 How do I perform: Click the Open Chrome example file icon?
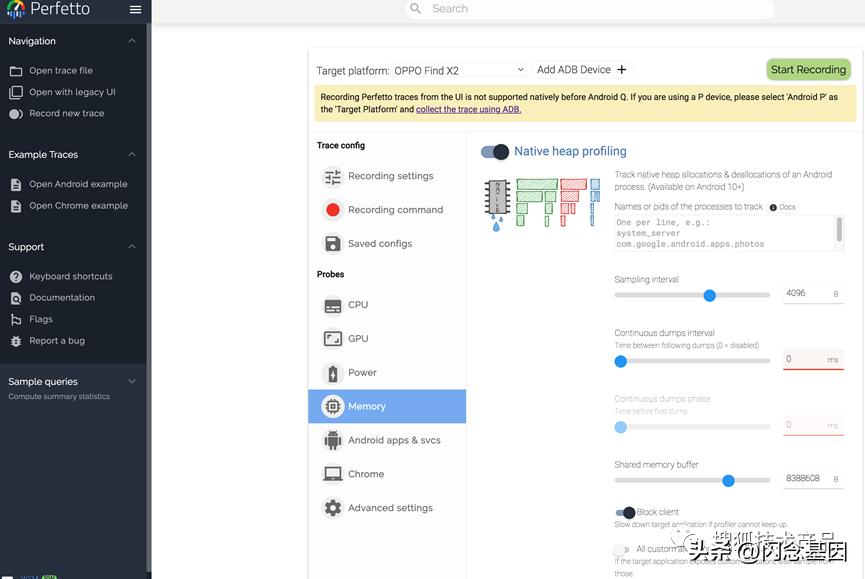(16, 206)
